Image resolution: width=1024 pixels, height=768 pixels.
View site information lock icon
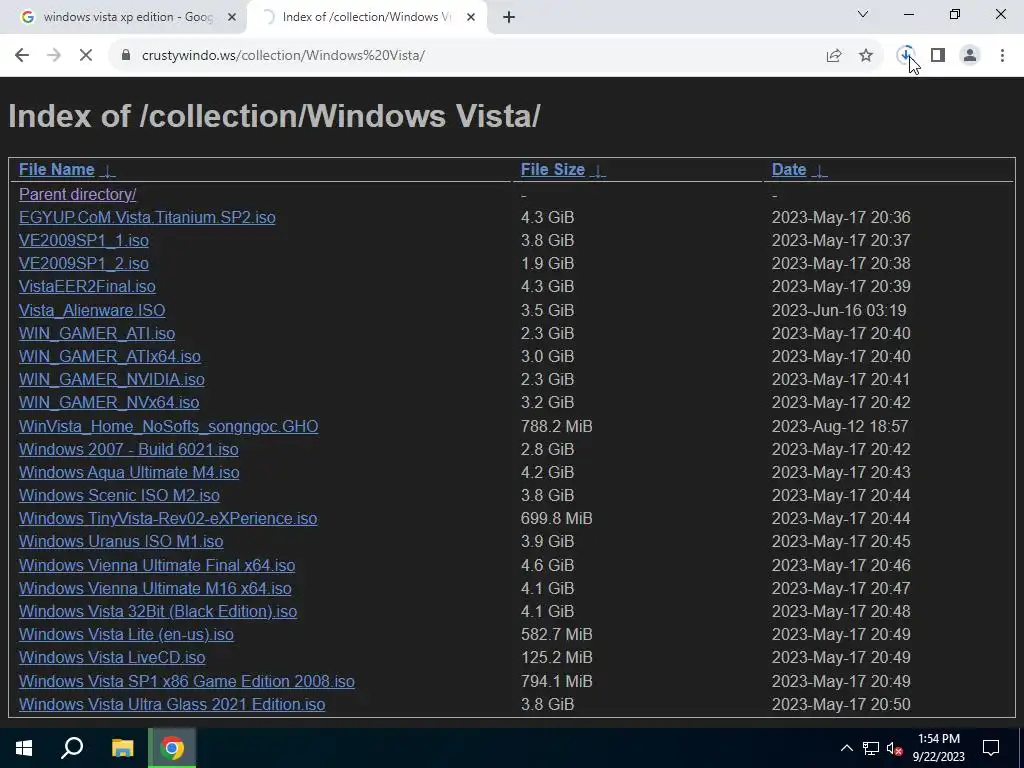(126, 56)
